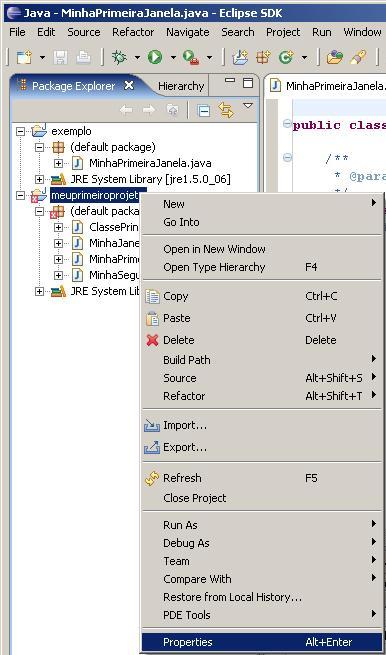The width and height of the screenshot is (386, 655).
Task: Click the Debug bug icon
Action: (119, 57)
